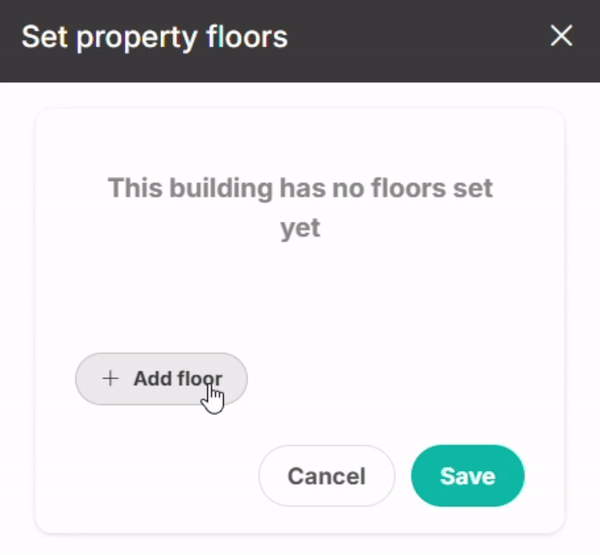Click the word building in the message
The width and height of the screenshot is (600, 555).
(221, 189)
